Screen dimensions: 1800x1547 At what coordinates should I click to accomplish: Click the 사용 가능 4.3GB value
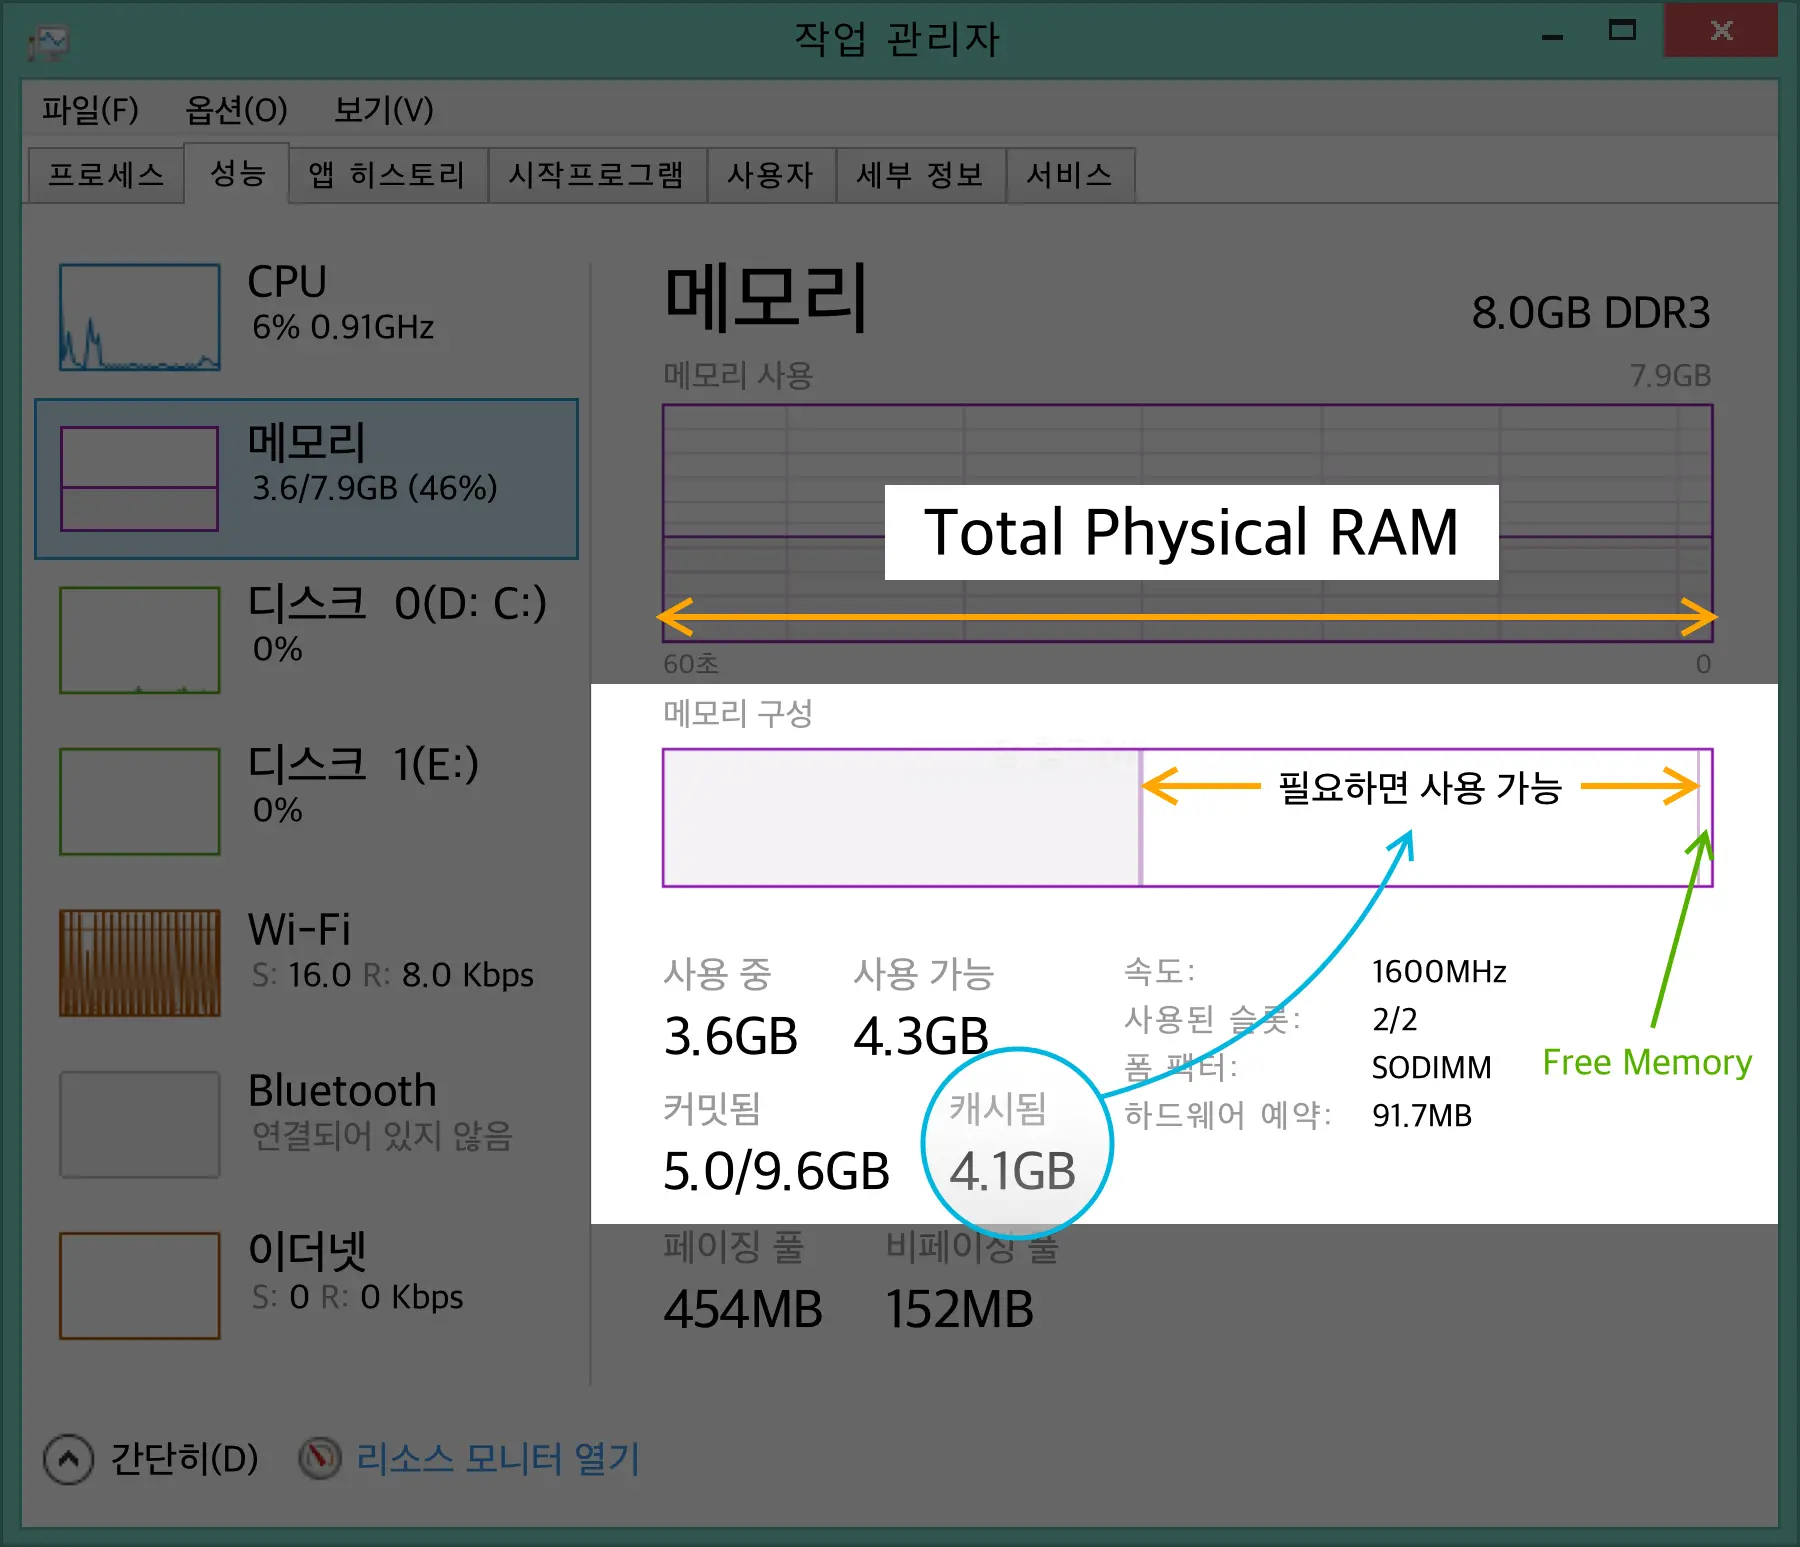921,1036
